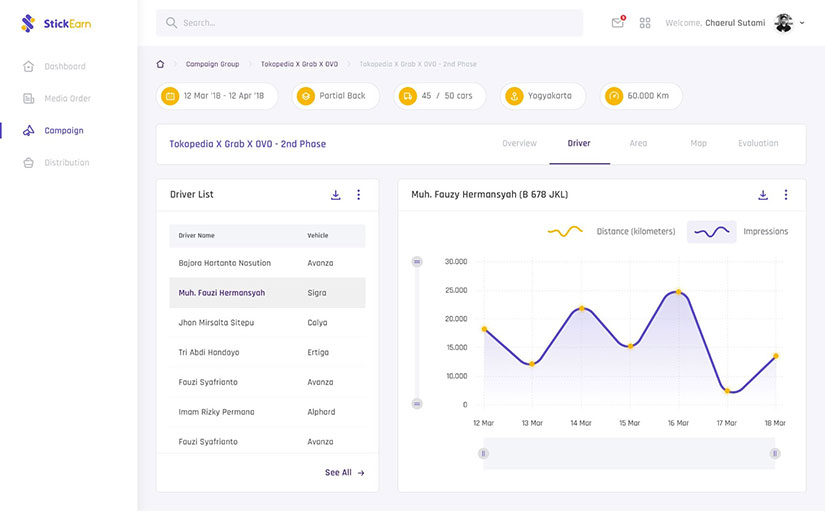This screenshot has height=519, width=825.
Task: Select driver Jhon Mirsalta Sitepu
Action: 216,323
